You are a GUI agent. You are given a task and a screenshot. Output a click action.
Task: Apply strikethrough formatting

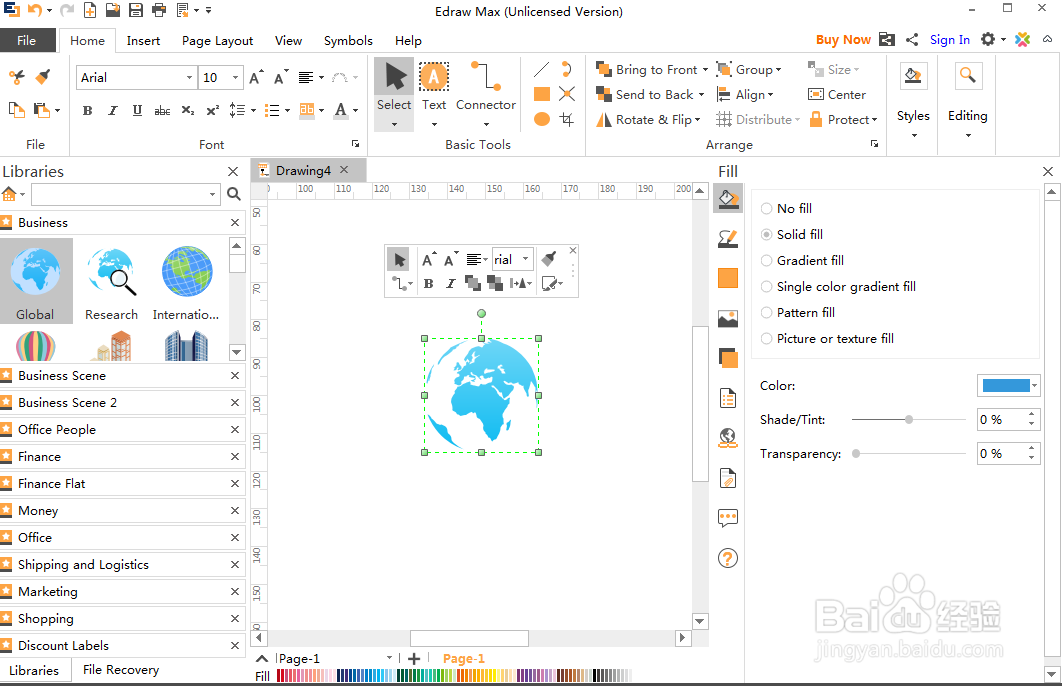(162, 110)
